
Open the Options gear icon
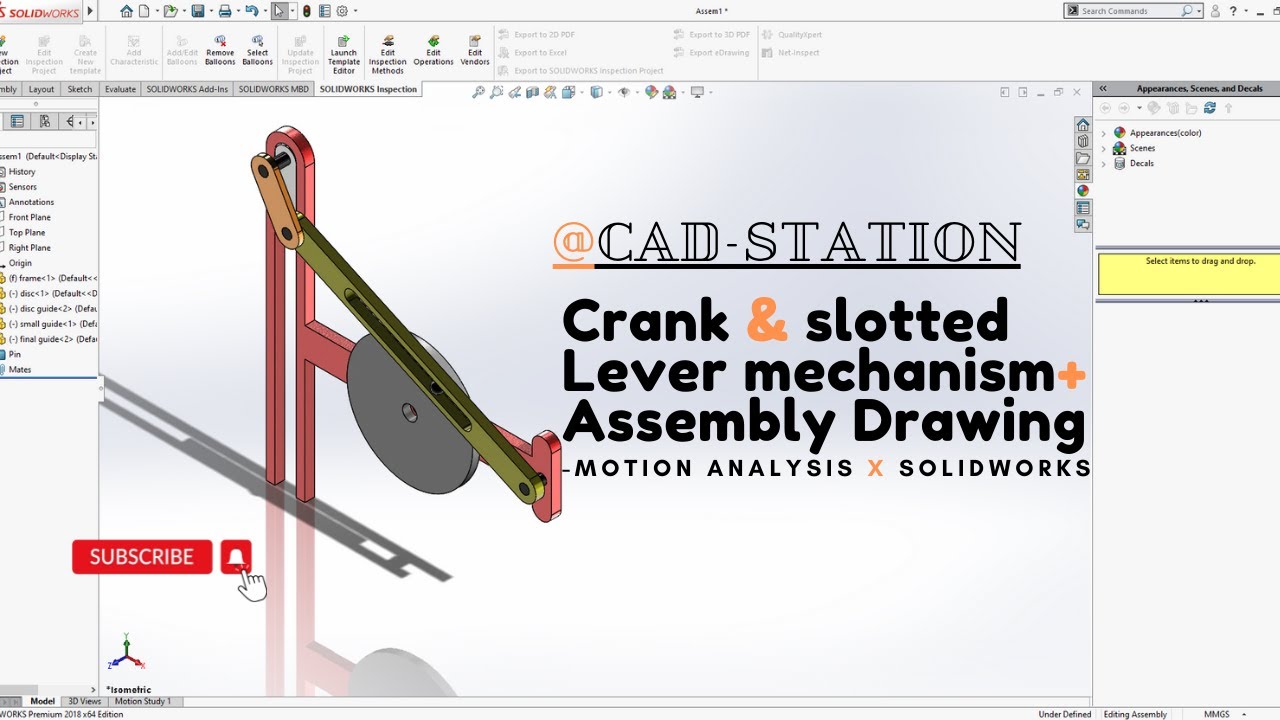coord(342,11)
